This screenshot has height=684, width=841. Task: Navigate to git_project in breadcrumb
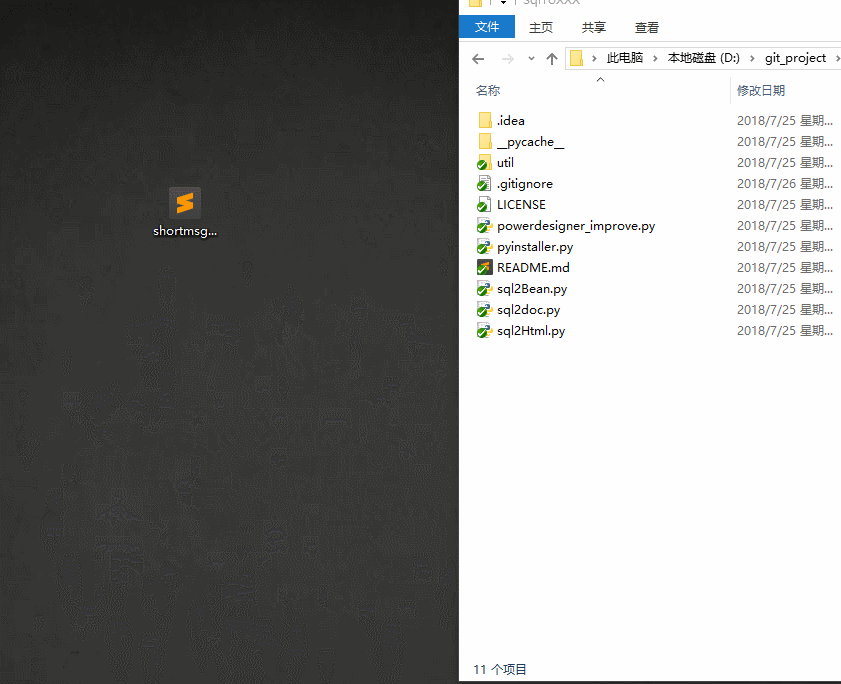pos(795,58)
